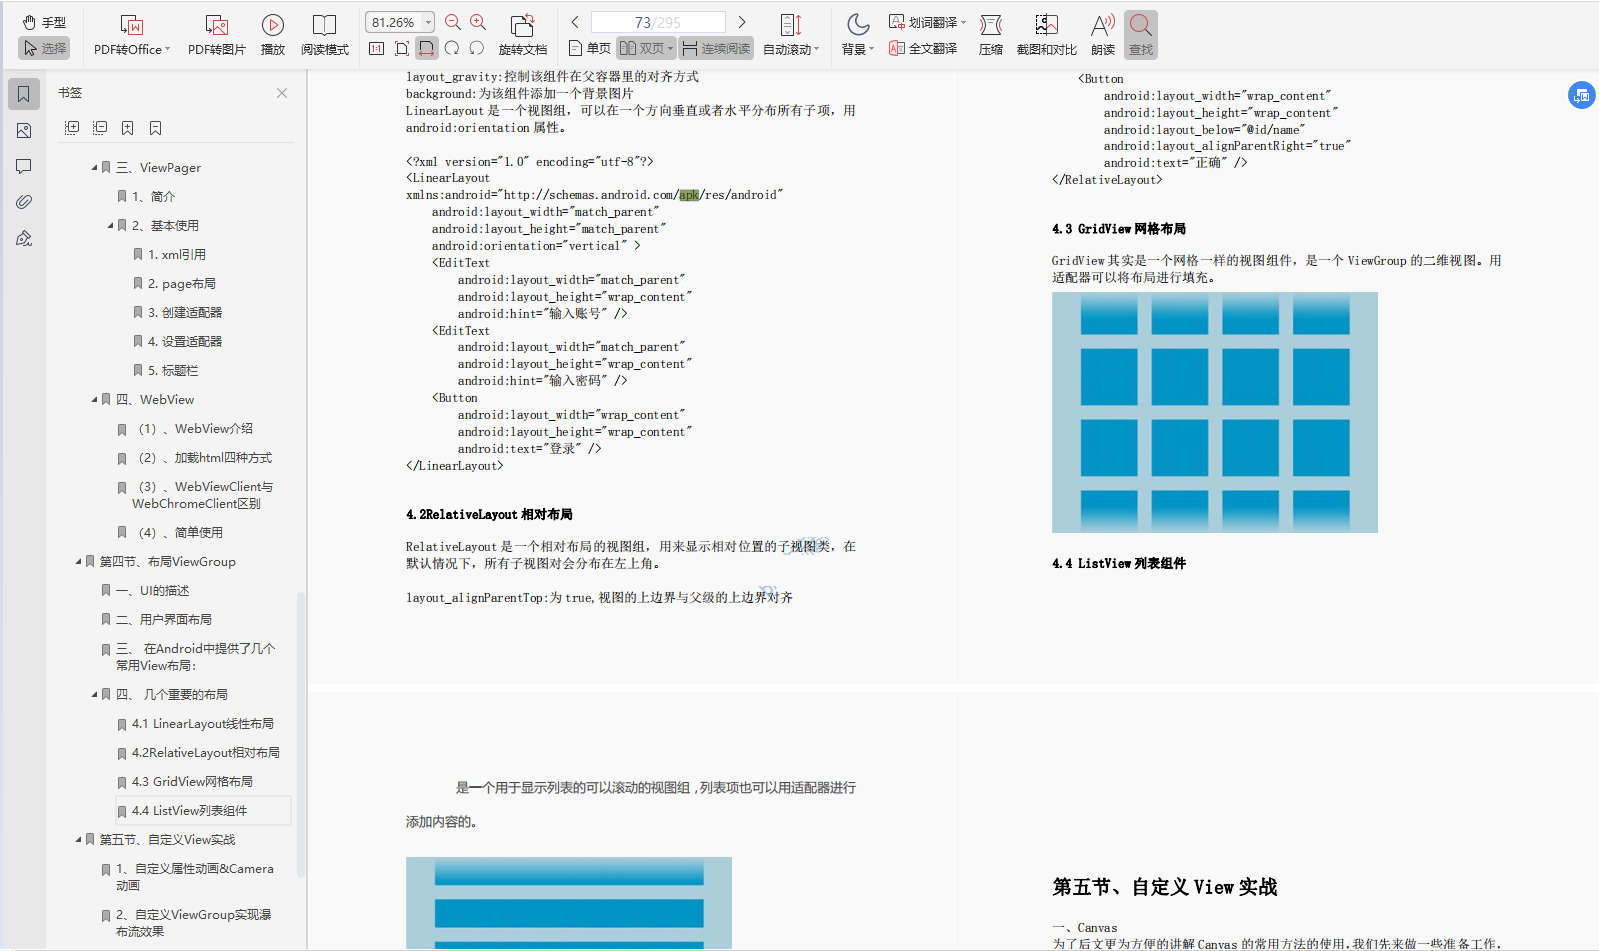Zoom out with the magnifier minus icon
Screen dimensions: 1599x951
(x=452, y=22)
